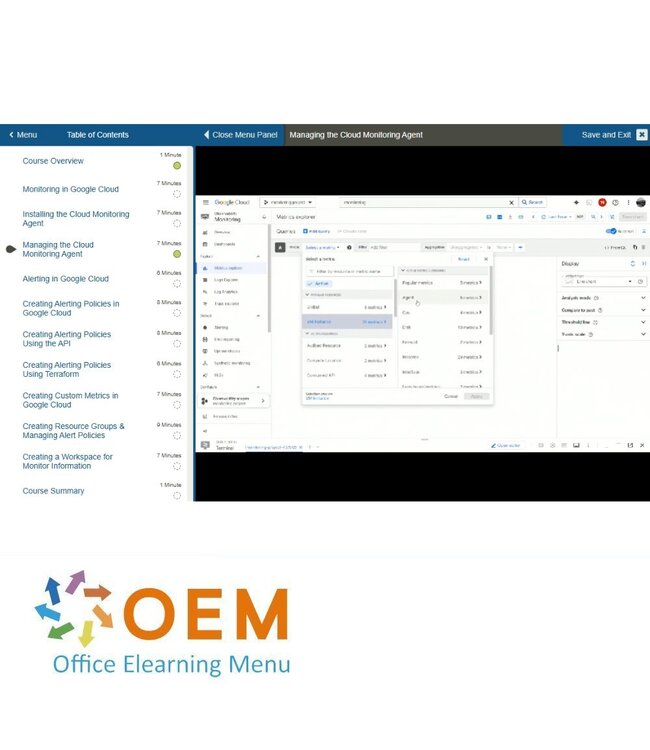Click Open editor pencil in terminal bar
The width and height of the screenshot is (650, 750).
tap(505, 445)
